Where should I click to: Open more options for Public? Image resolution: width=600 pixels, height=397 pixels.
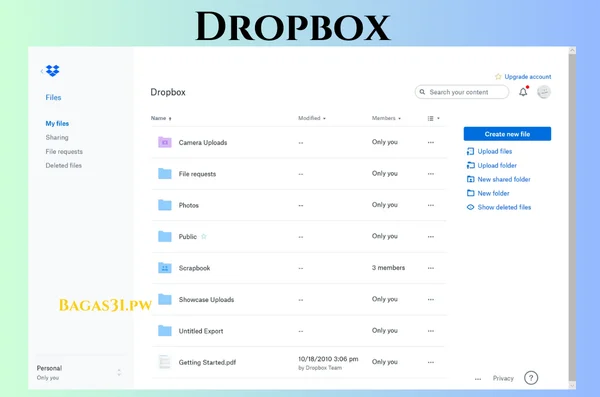pyautogui.click(x=431, y=237)
